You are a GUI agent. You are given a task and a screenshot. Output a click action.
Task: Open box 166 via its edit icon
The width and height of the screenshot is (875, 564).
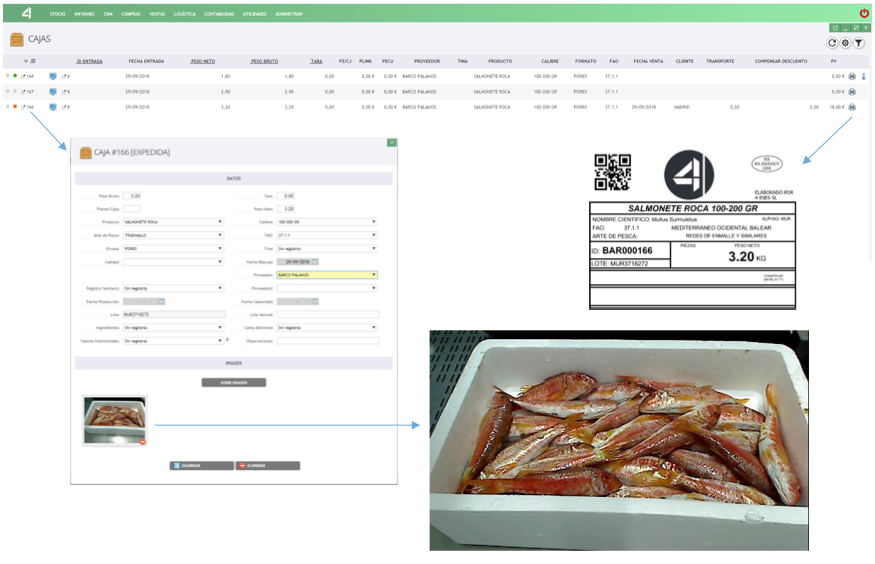coord(23,106)
